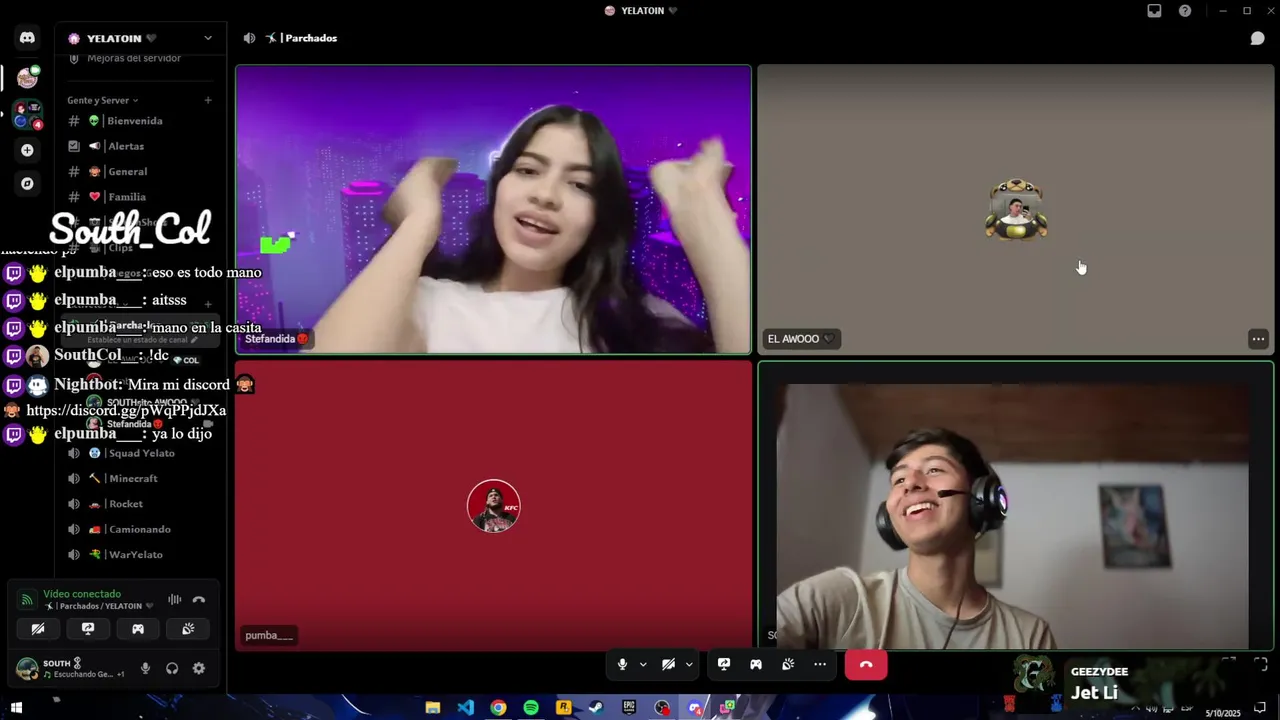Add a new server with plus icon
1280x720 pixels.
pyautogui.click(x=27, y=150)
